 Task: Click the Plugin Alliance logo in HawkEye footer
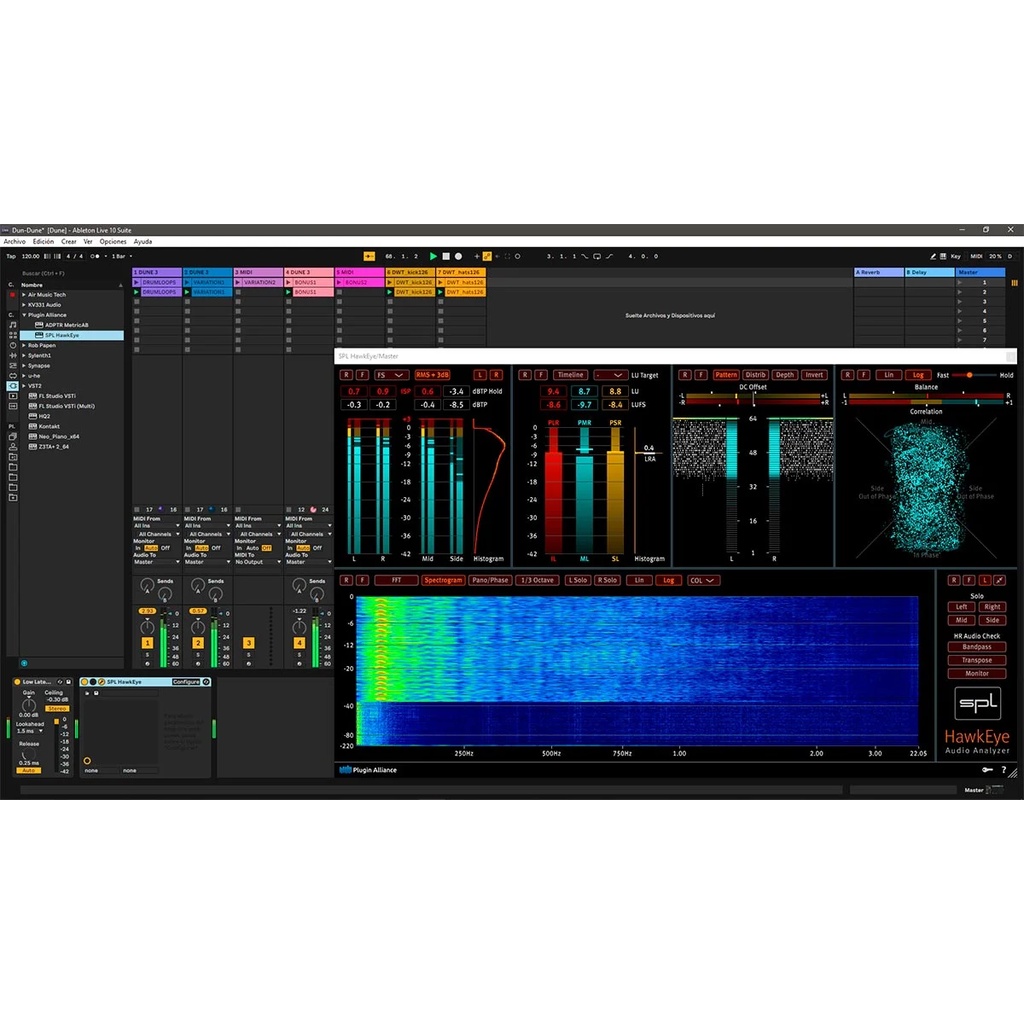click(x=368, y=770)
